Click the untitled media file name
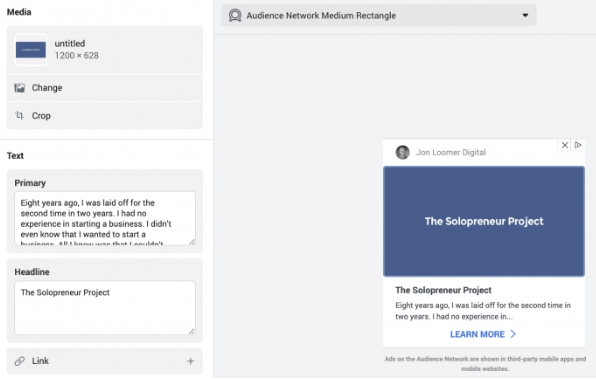This screenshot has height=380, width=596. pyautogui.click(x=70, y=43)
